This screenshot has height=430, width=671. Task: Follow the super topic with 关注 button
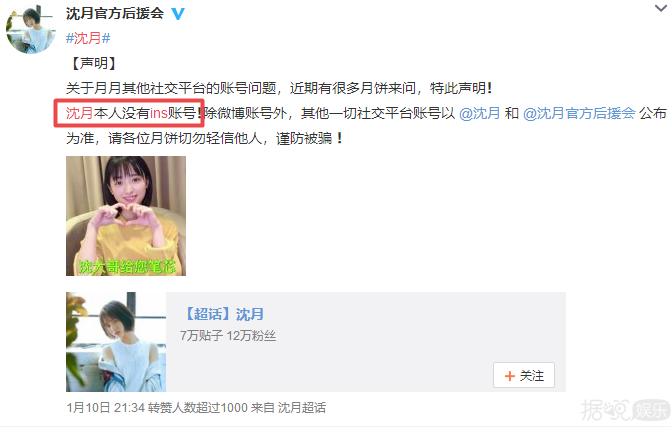click(524, 375)
